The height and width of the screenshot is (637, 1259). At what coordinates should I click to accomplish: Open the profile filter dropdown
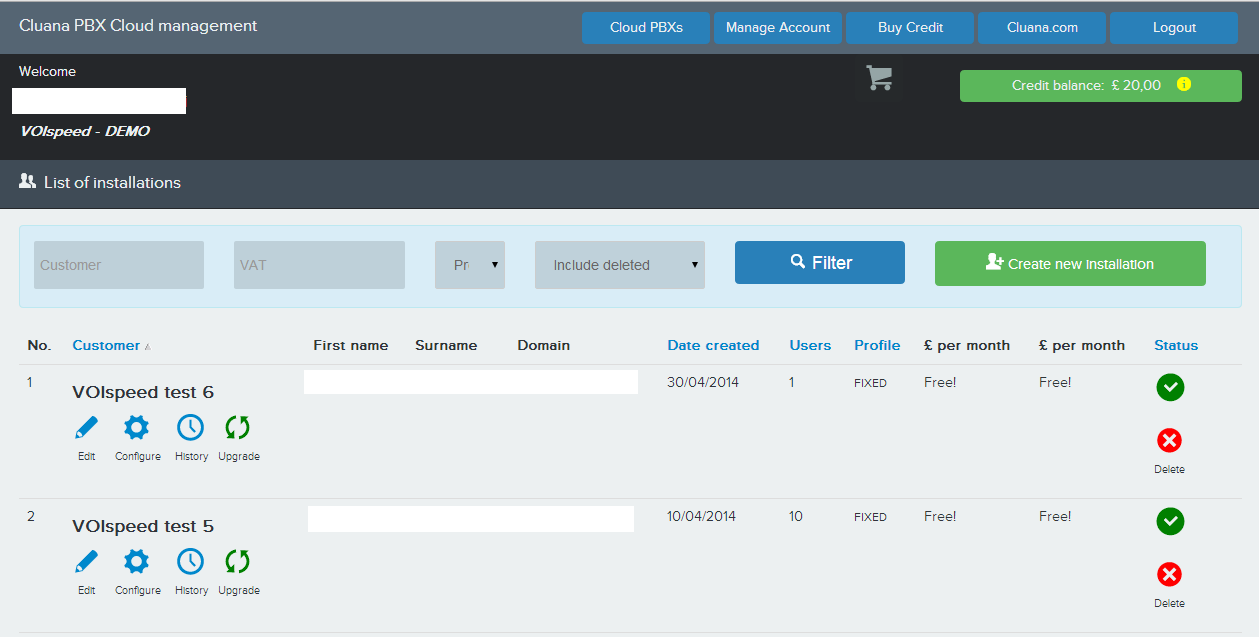click(x=470, y=265)
